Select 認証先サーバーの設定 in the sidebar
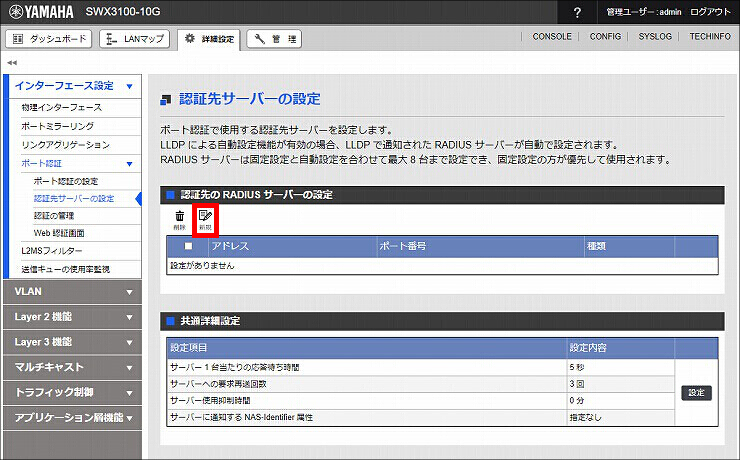 (x=74, y=199)
